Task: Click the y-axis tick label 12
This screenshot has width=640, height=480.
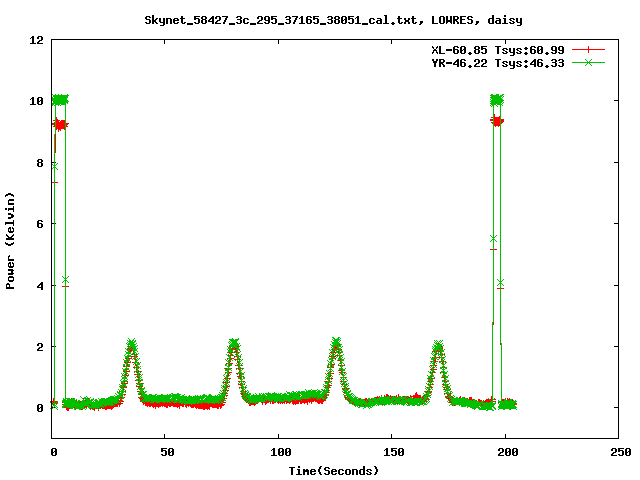Action: [x=36, y=40]
